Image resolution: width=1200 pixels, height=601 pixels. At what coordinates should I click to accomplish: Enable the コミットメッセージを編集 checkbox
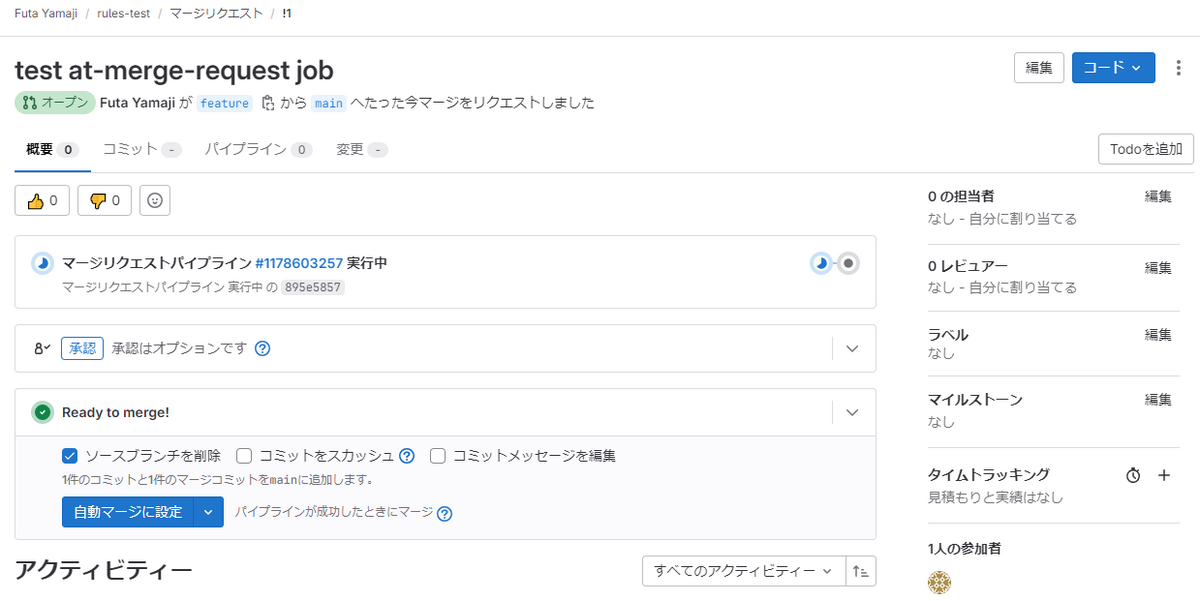(438, 456)
